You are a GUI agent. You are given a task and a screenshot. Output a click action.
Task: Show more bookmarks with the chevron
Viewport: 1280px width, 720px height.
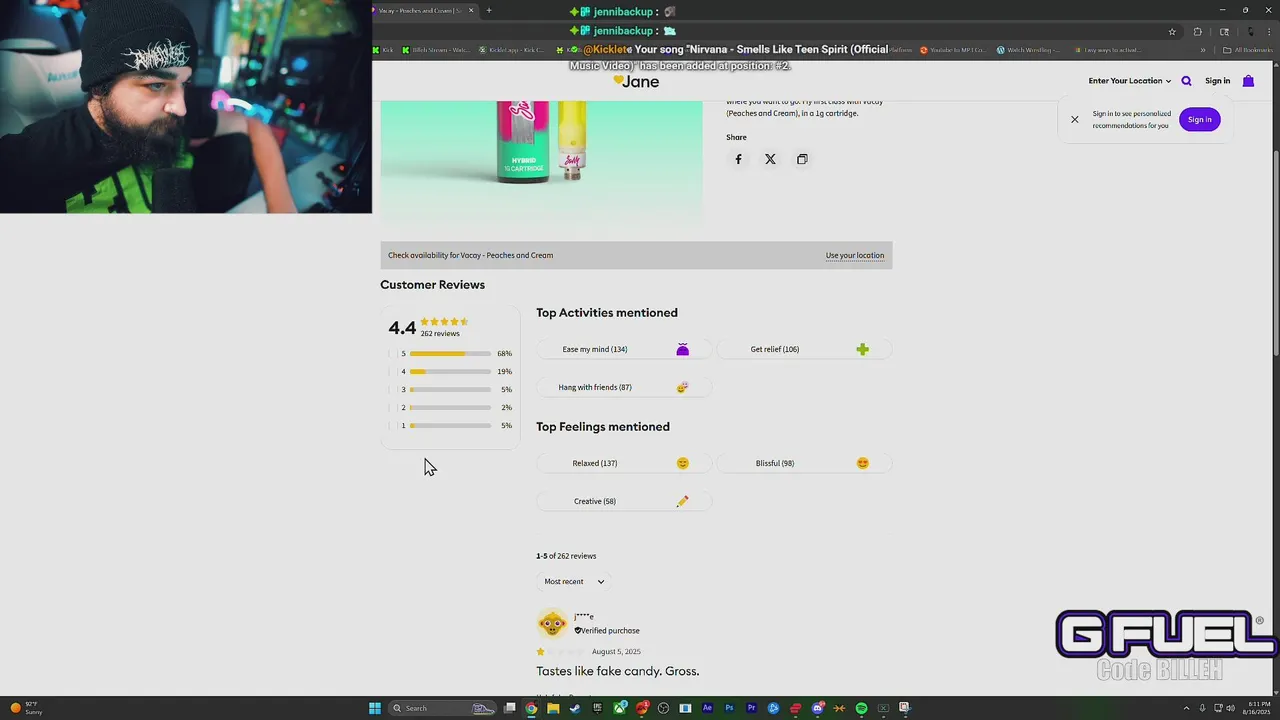click(1203, 50)
